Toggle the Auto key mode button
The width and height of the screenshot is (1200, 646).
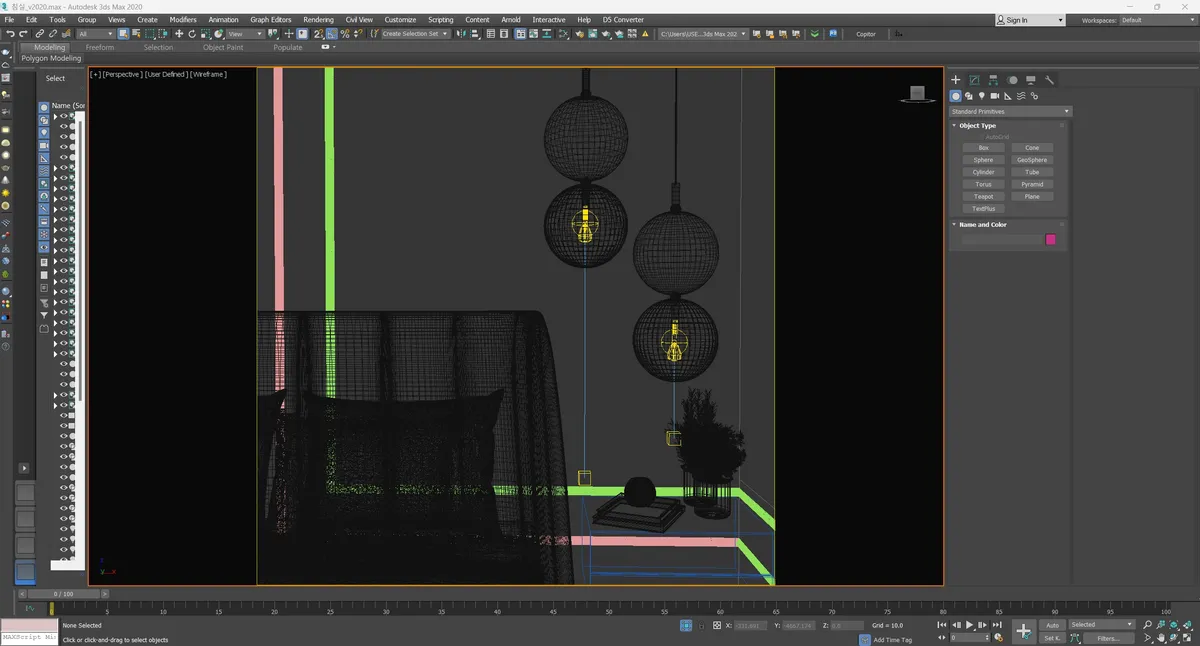click(x=1052, y=625)
